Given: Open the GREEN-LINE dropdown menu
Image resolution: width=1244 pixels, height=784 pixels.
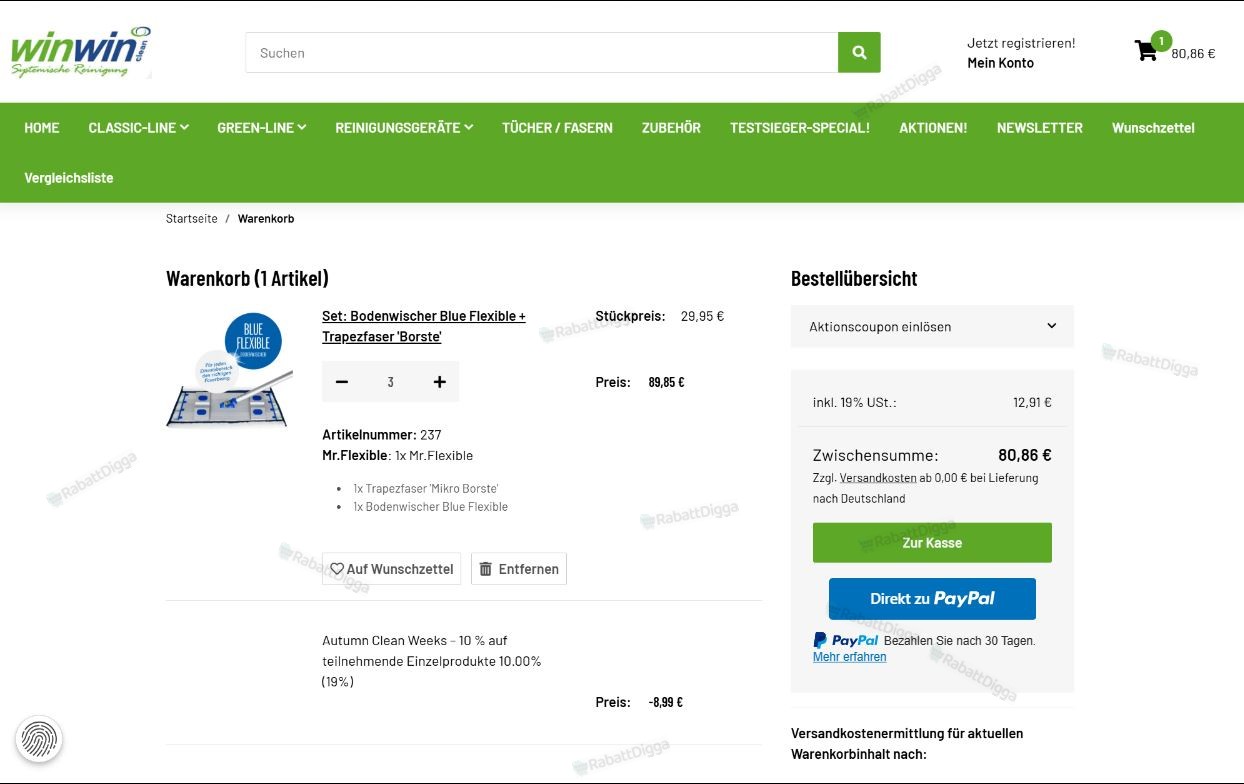Looking at the screenshot, I should pos(262,128).
